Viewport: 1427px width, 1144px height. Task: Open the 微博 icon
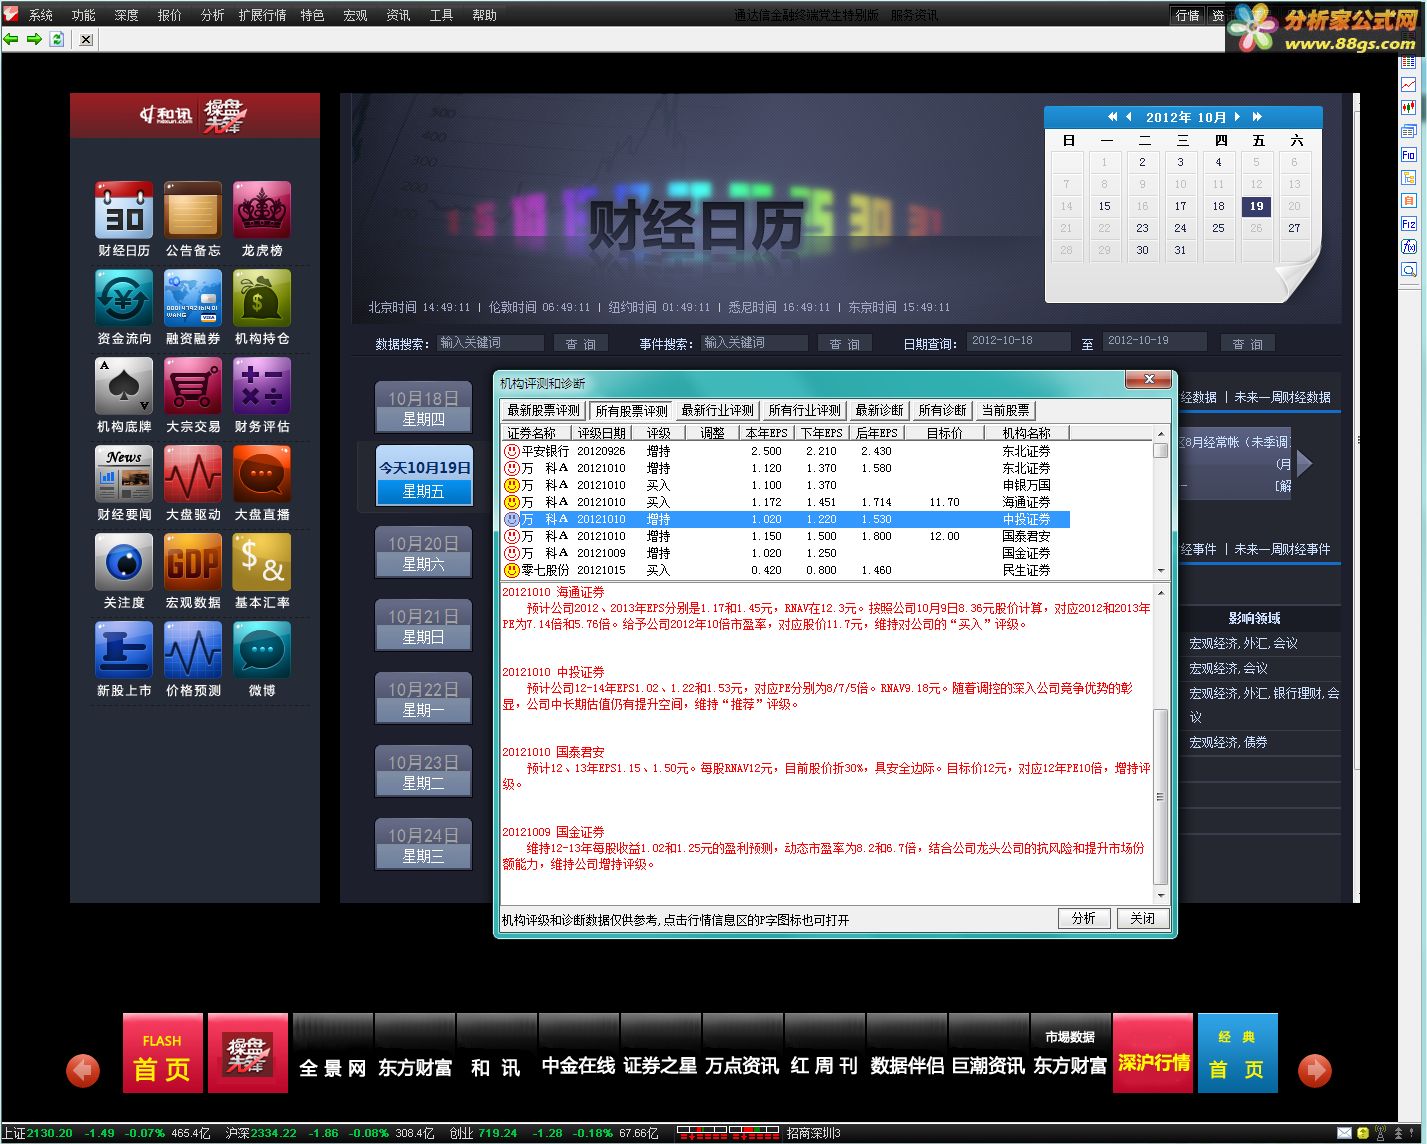262,650
